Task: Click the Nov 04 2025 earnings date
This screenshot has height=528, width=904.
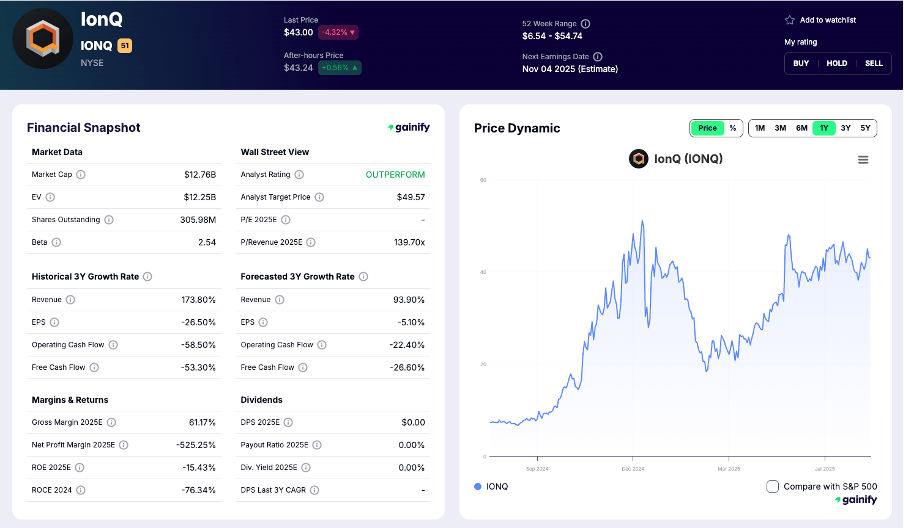Action: pos(570,69)
